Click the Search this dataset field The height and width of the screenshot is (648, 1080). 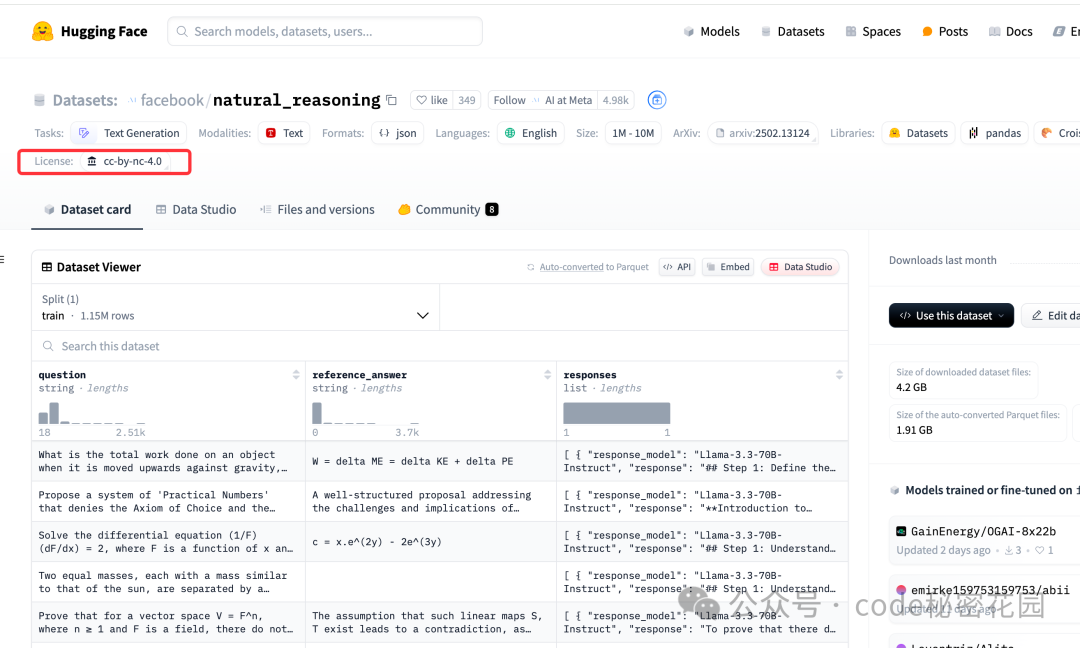[x=439, y=346]
